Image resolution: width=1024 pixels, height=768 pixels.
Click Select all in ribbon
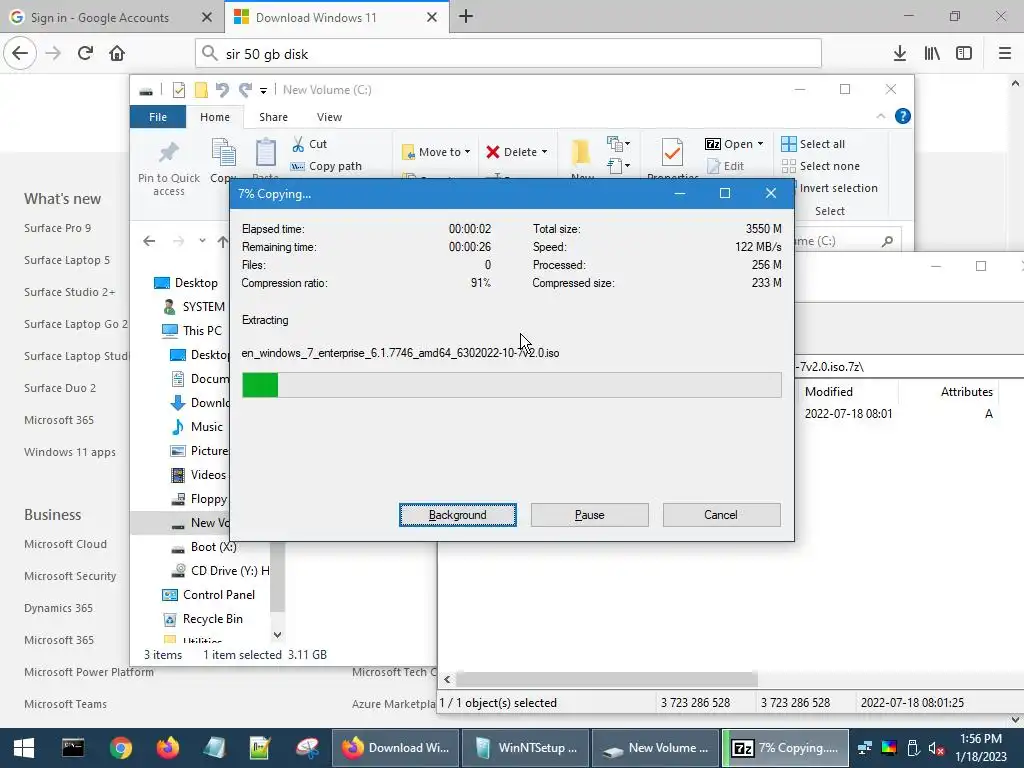point(813,144)
